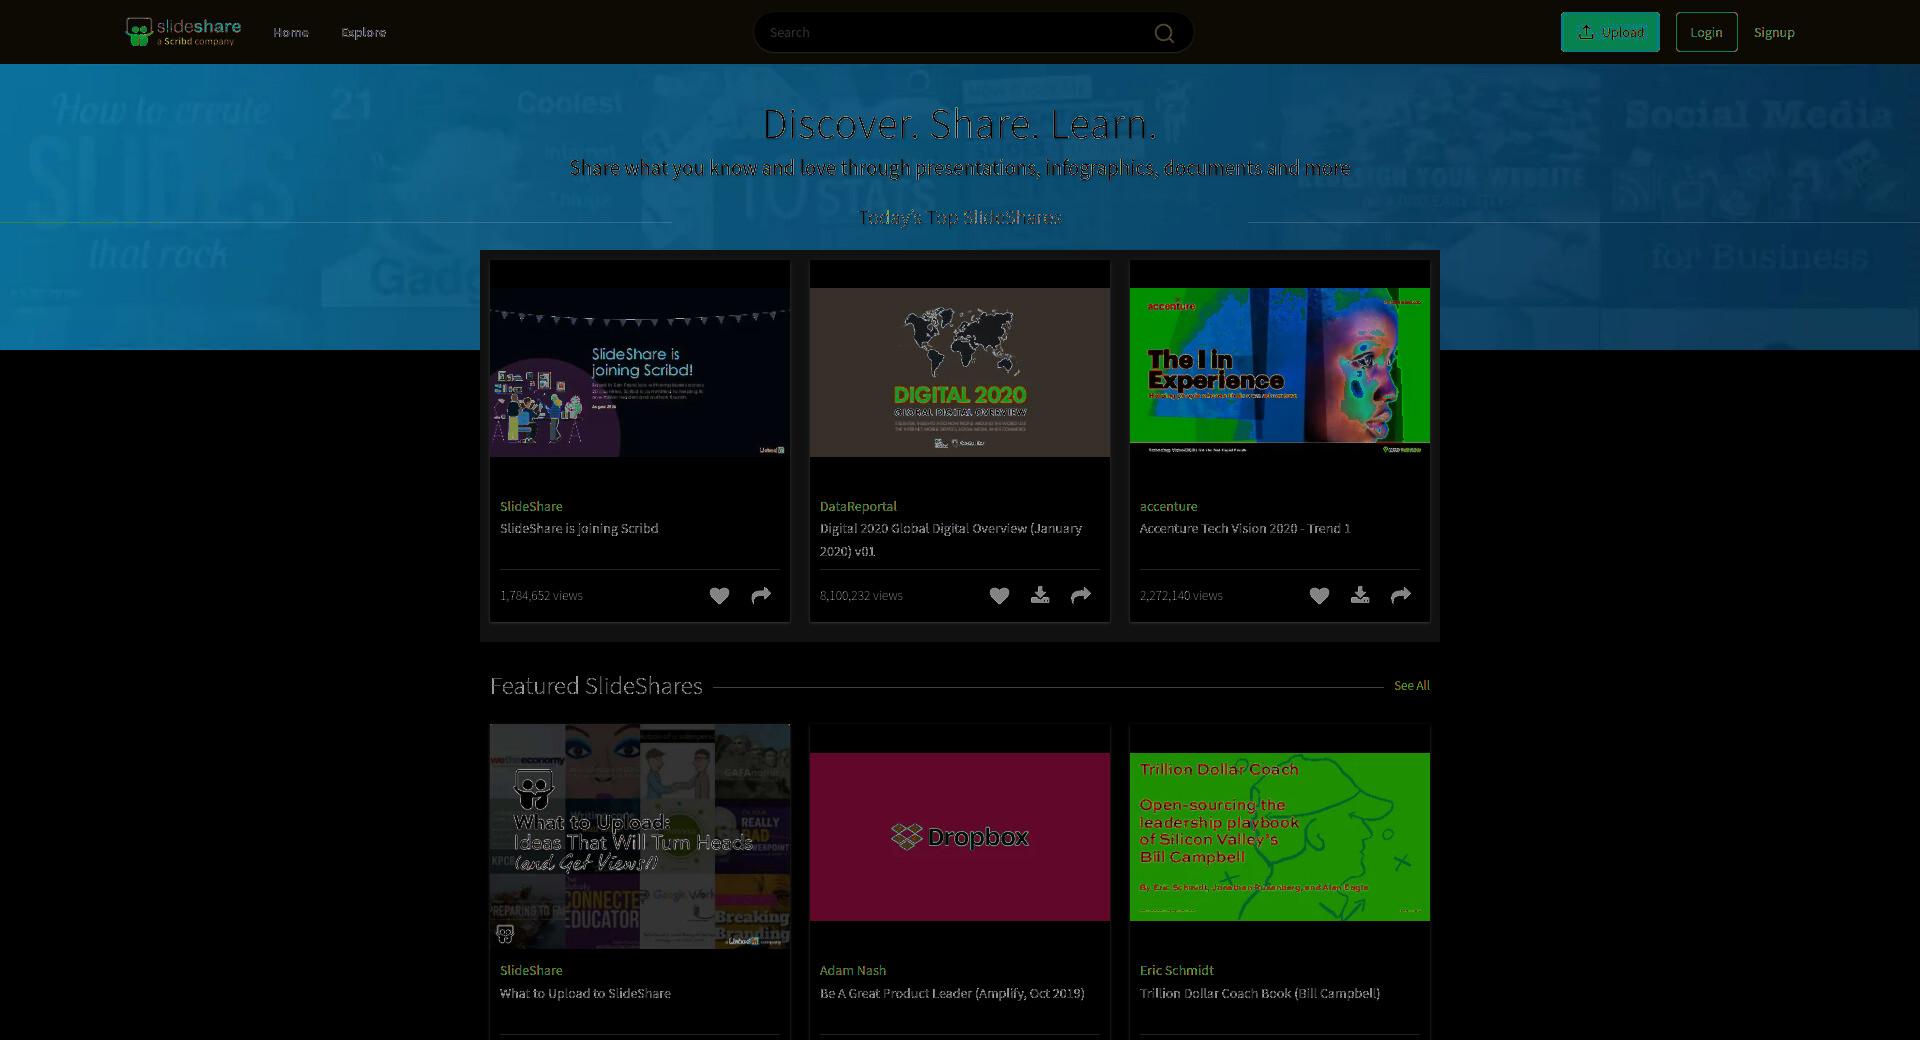This screenshot has width=1920, height=1040.
Task: Share the Digital 2020 Global Digital Overview card
Action: [x=1081, y=596]
